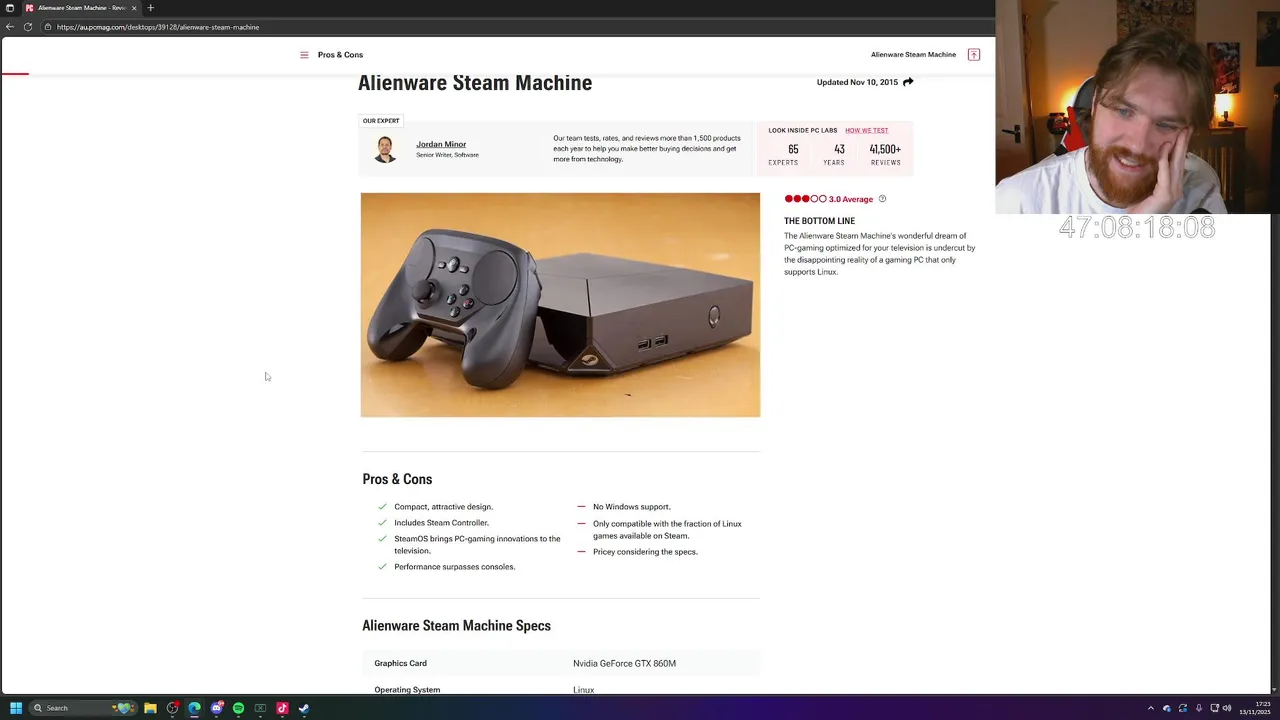Click the microphone tray icon
The width and height of the screenshot is (1280, 720).
[1198, 708]
